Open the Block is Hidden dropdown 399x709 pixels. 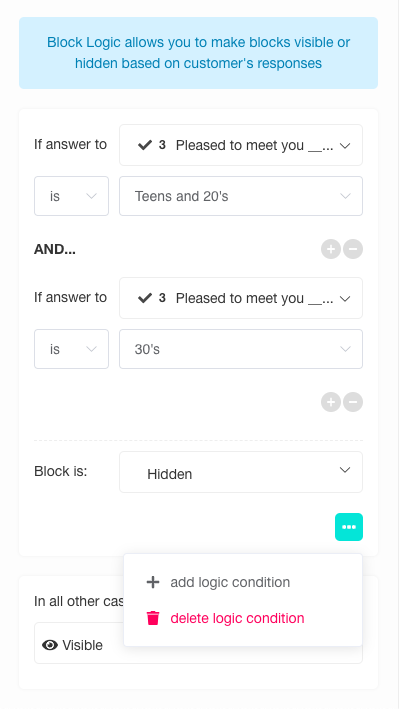[x=241, y=472]
